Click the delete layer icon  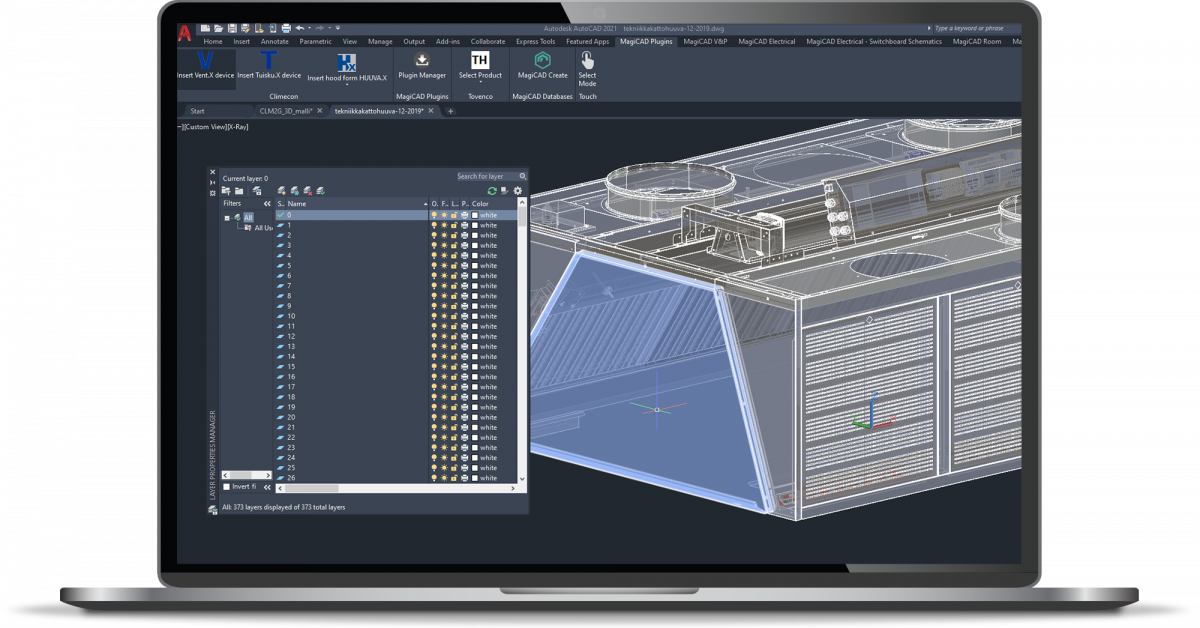coord(308,190)
